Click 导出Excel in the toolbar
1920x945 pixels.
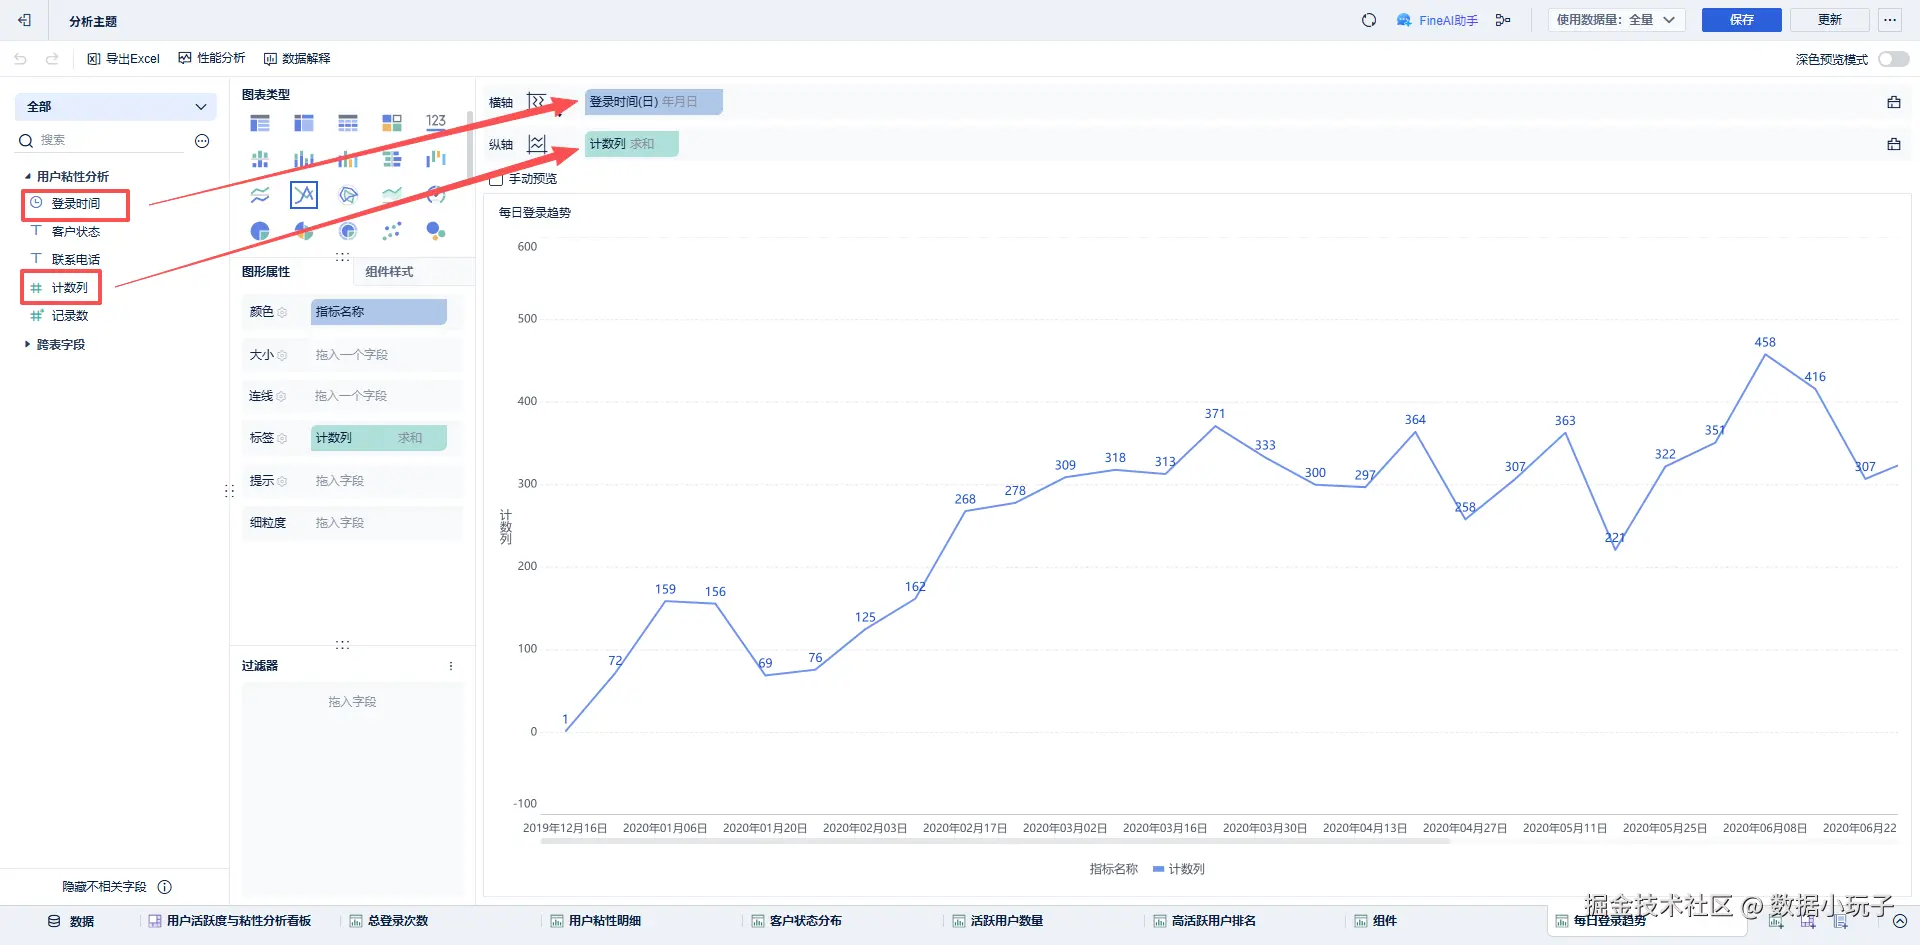coord(123,59)
